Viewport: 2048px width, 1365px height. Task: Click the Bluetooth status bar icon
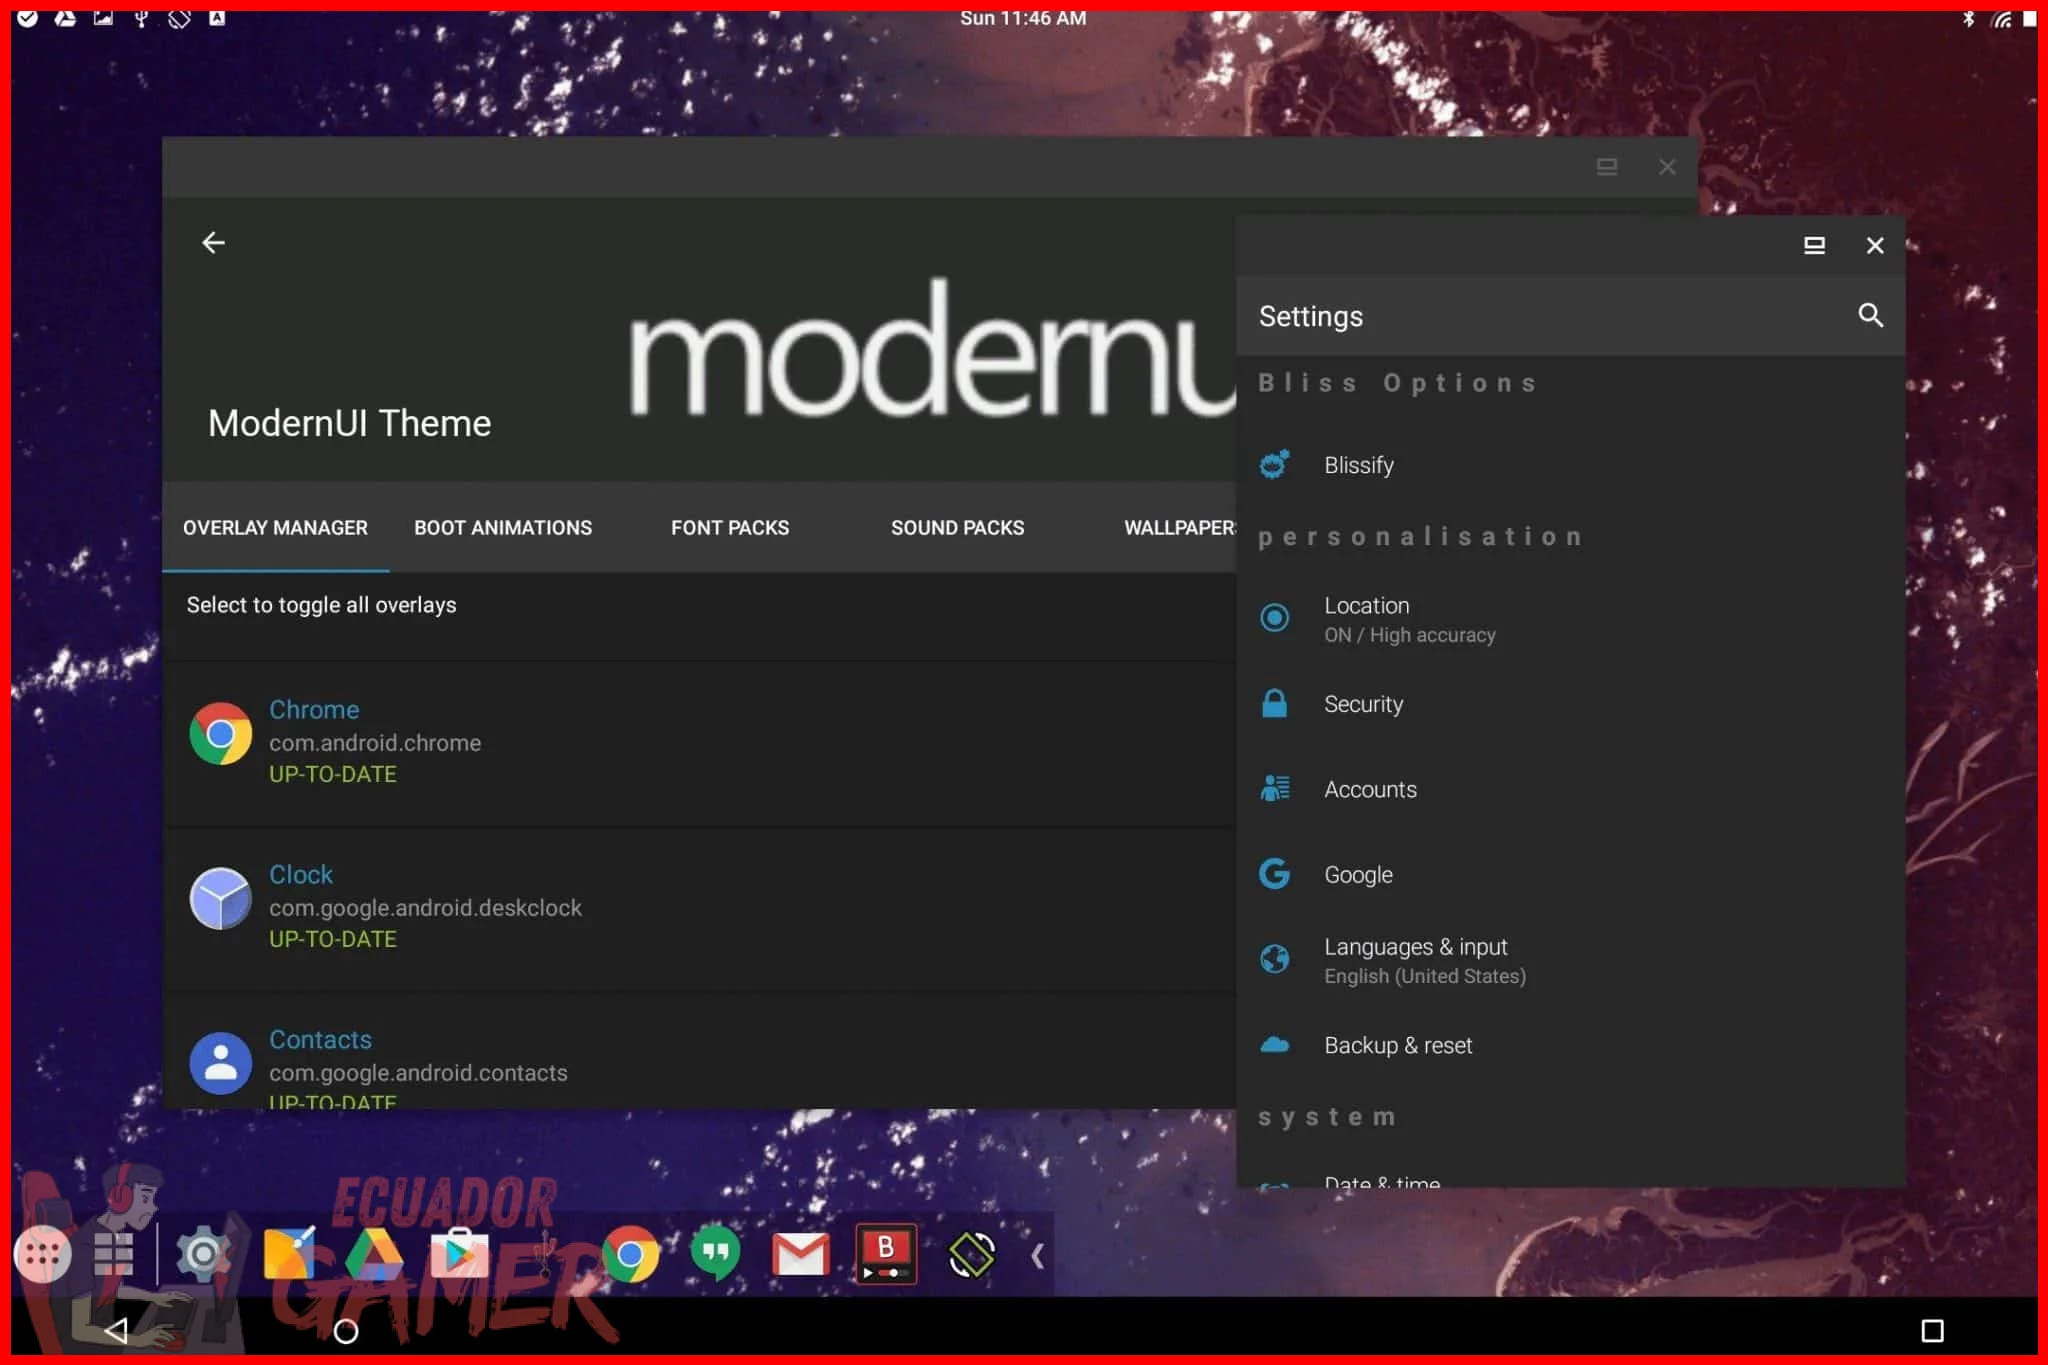pos(1968,18)
